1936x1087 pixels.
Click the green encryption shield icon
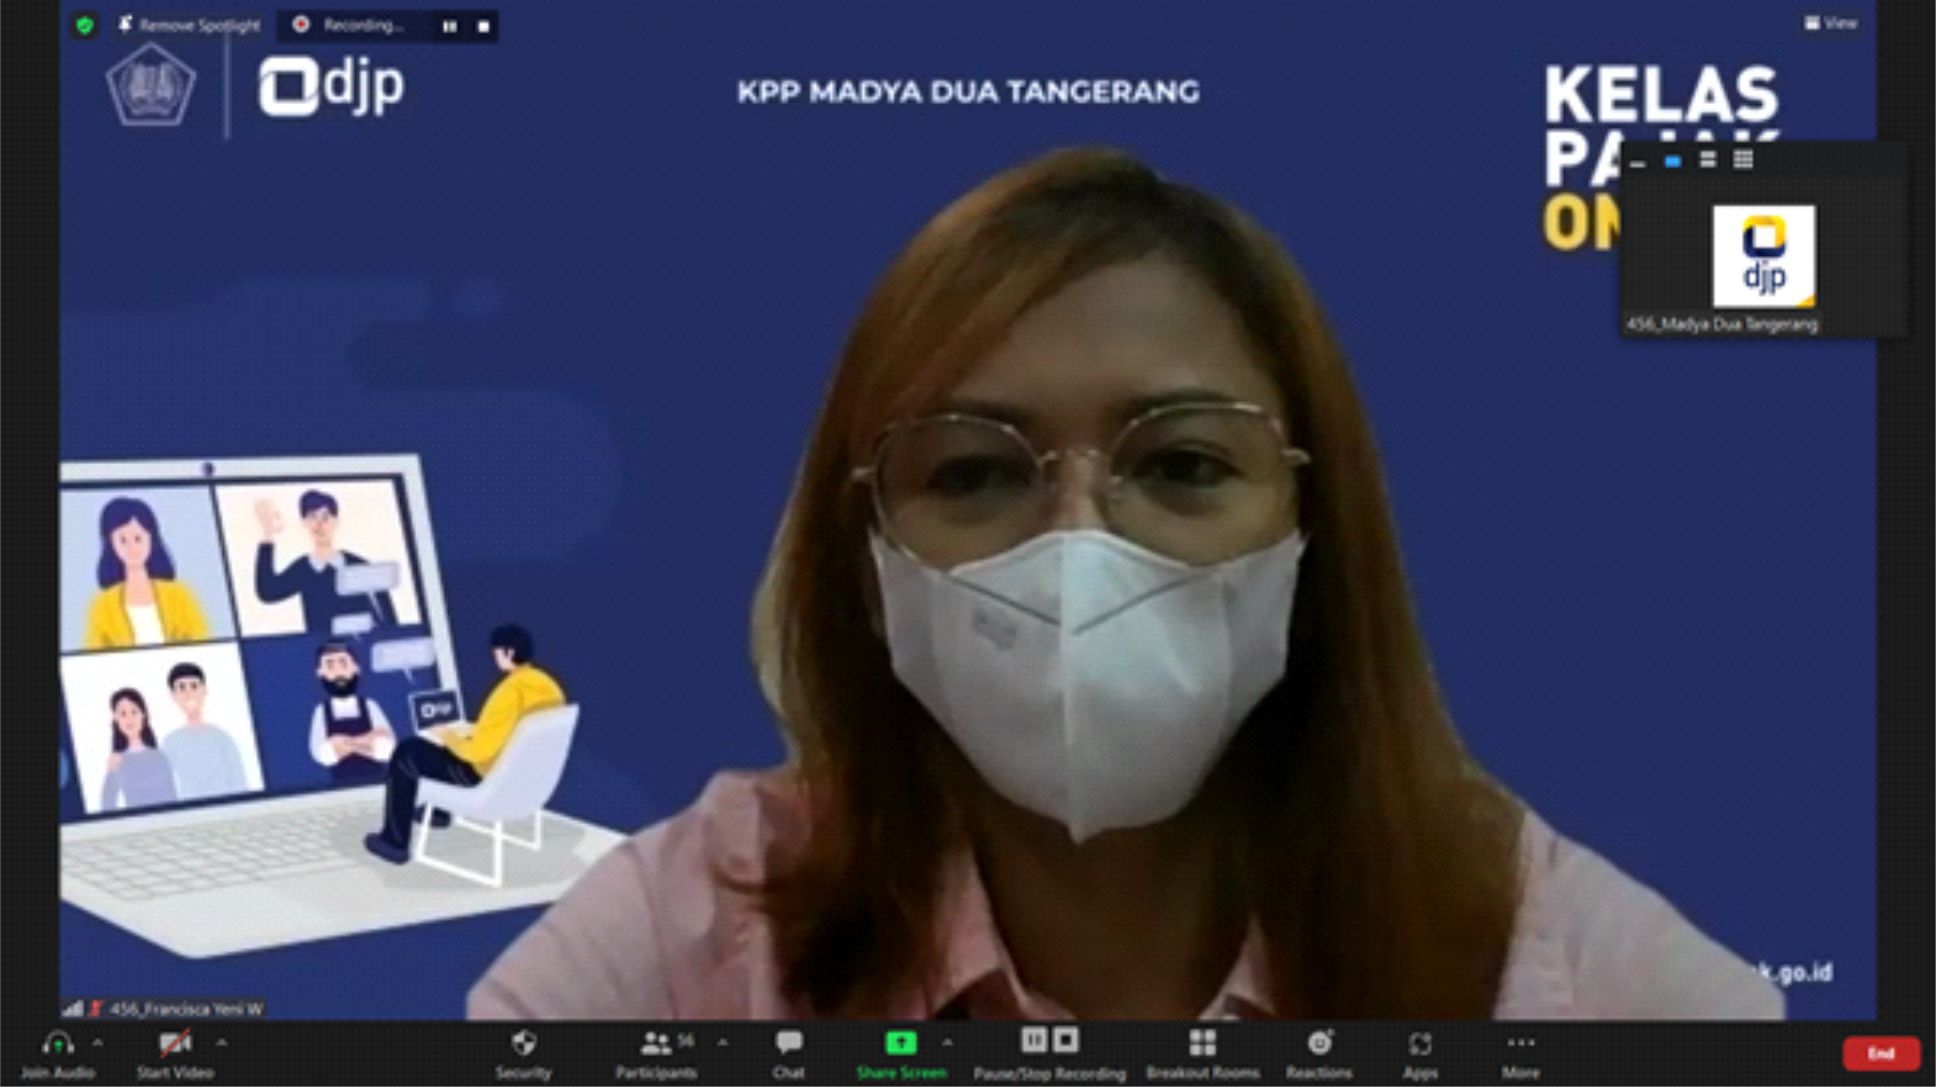(x=85, y=25)
